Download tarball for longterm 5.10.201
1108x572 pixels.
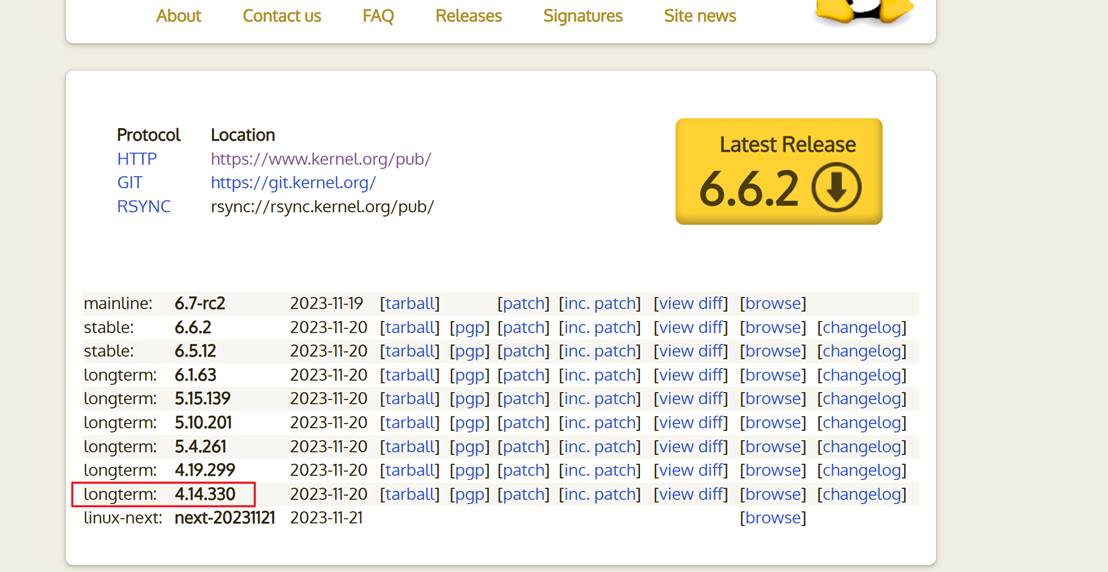[x=410, y=422]
